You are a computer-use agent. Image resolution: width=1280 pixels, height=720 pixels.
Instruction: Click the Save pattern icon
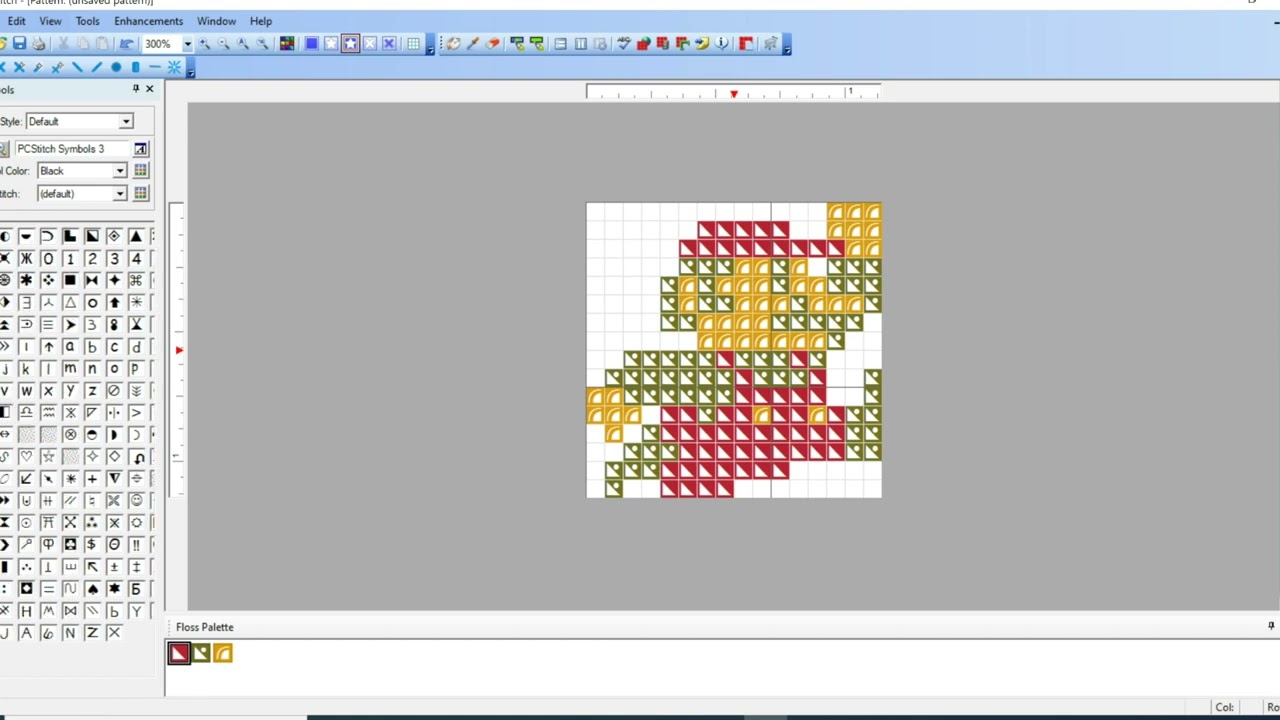pyautogui.click(x=19, y=44)
